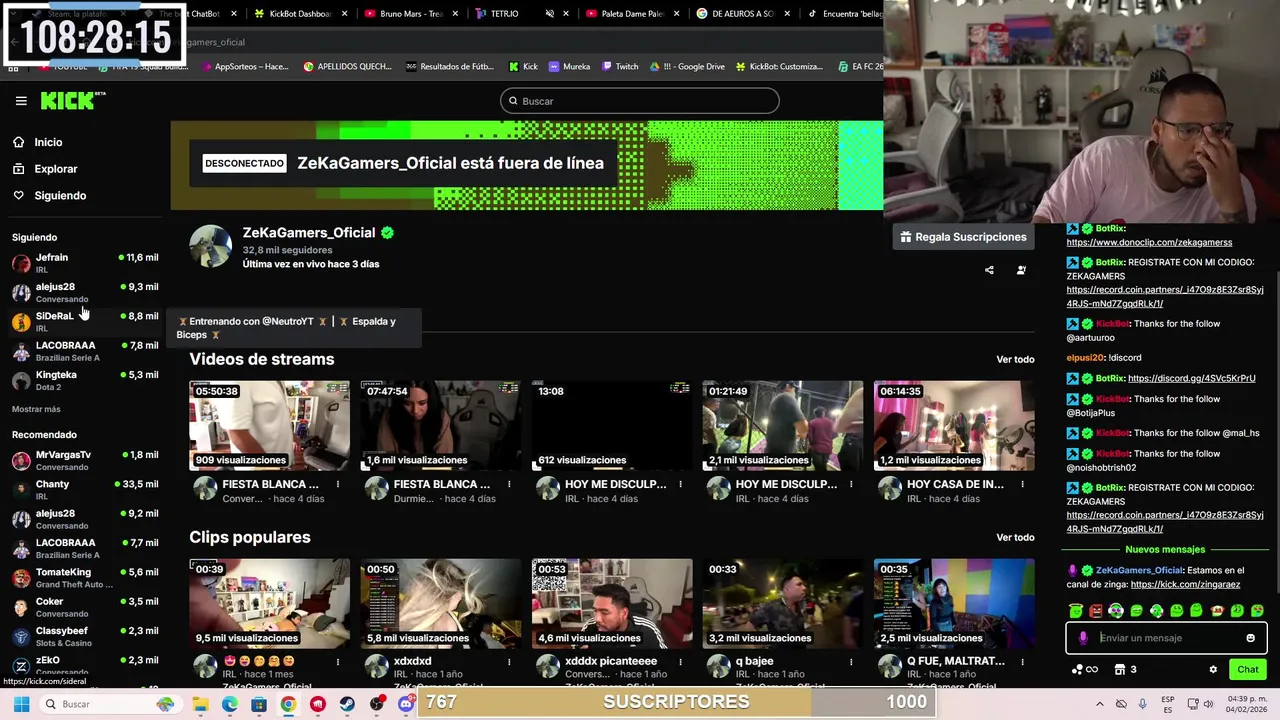Open the Windows Start menu
The height and width of the screenshot is (720, 1280).
[21, 704]
